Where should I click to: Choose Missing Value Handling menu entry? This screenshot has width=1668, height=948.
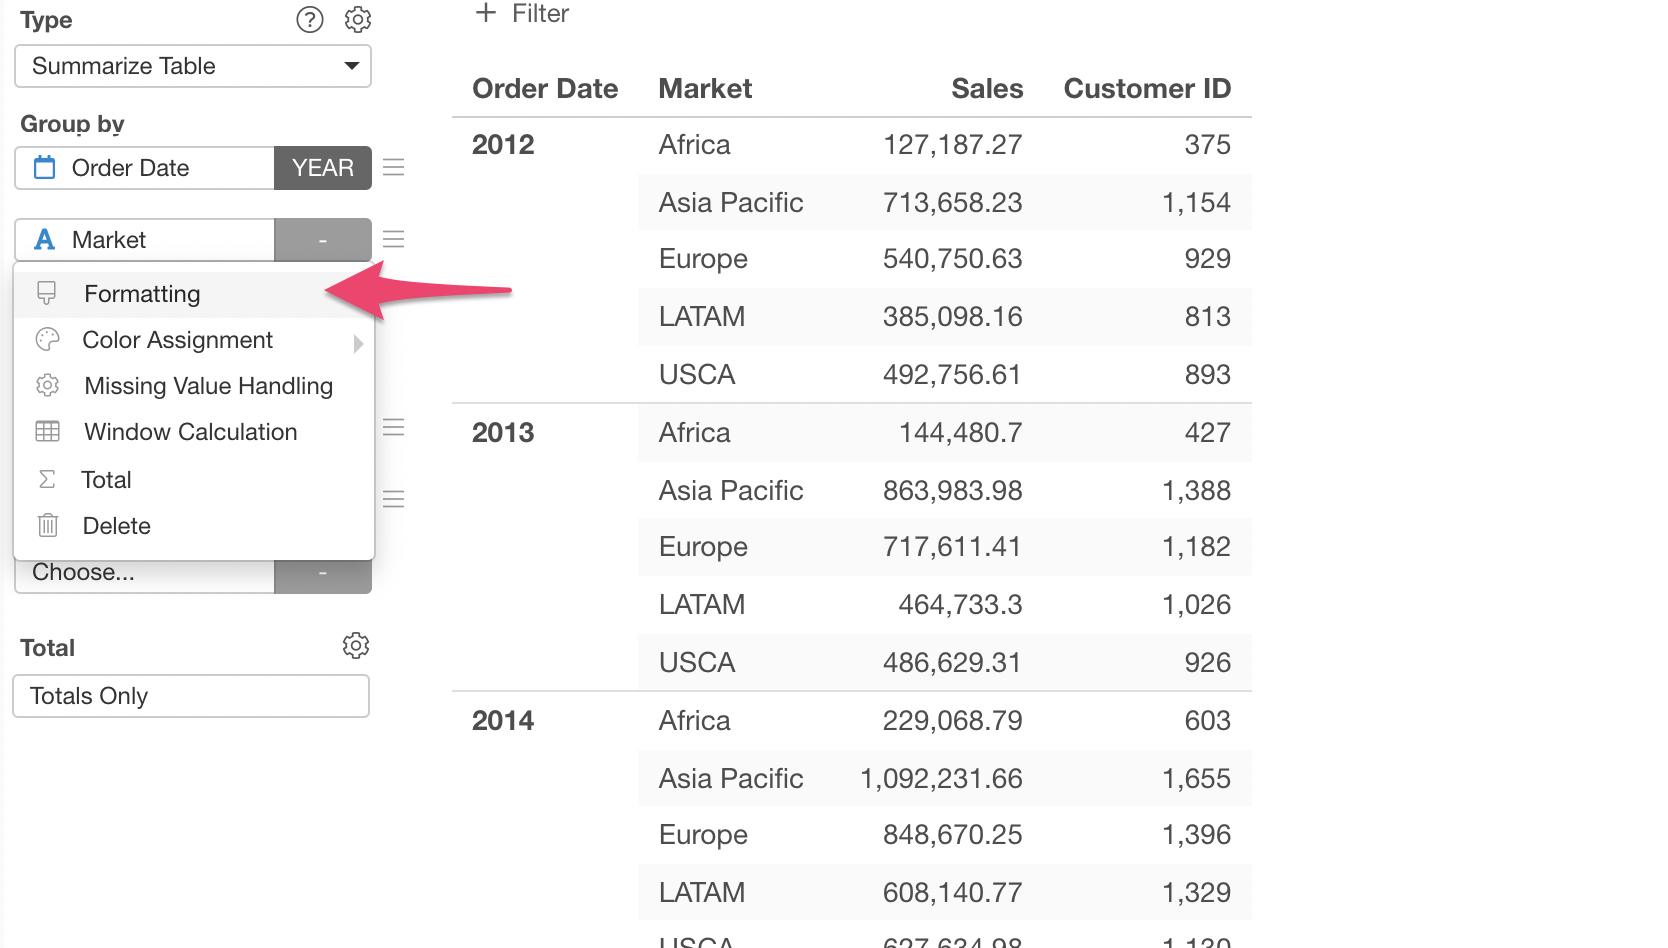point(208,386)
